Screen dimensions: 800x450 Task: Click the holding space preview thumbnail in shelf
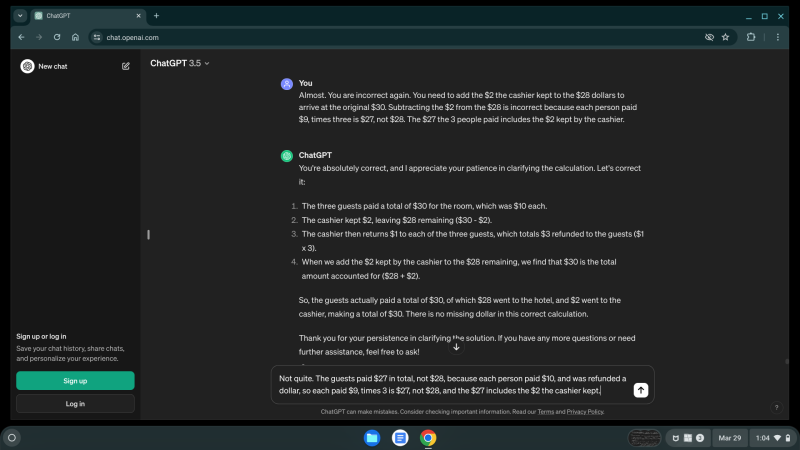point(644,438)
